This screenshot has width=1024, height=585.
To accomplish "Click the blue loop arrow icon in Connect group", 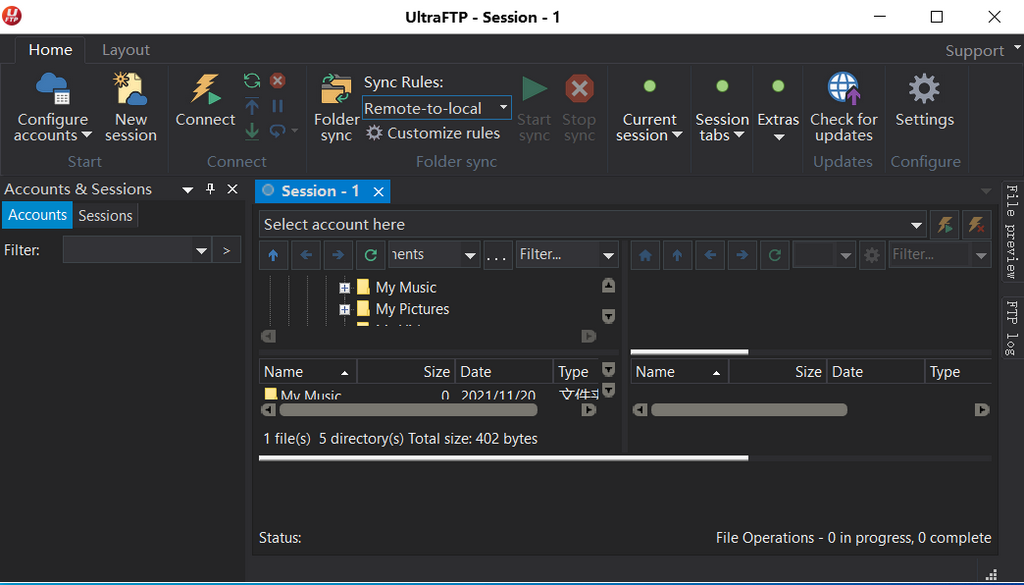I will [277, 131].
